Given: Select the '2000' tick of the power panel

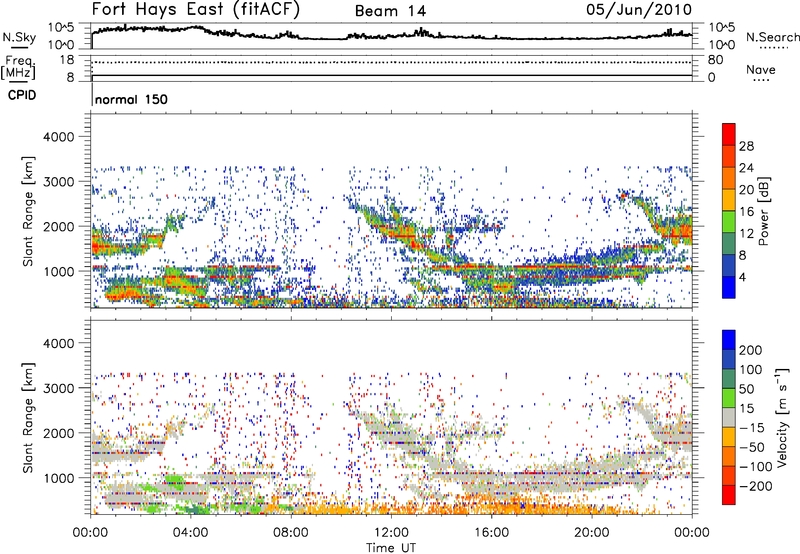Looking at the screenshot, I should pyautogui.click(x=59, y=226).
